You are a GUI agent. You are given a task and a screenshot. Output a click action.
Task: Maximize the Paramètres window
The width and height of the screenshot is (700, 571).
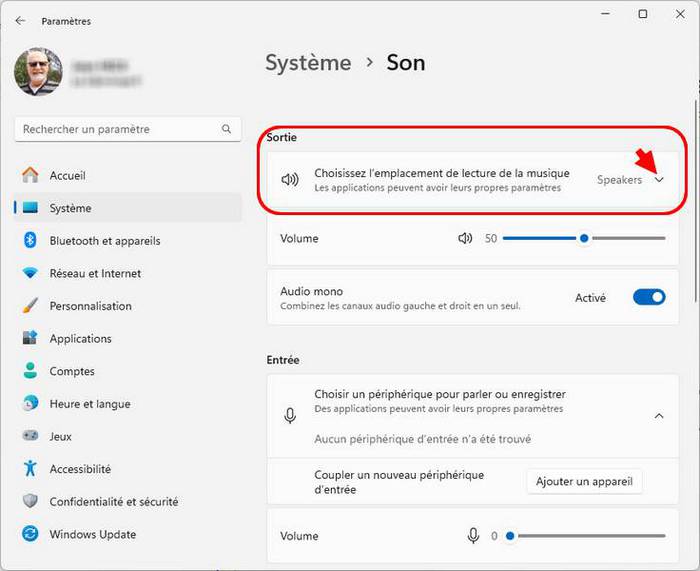642,14
